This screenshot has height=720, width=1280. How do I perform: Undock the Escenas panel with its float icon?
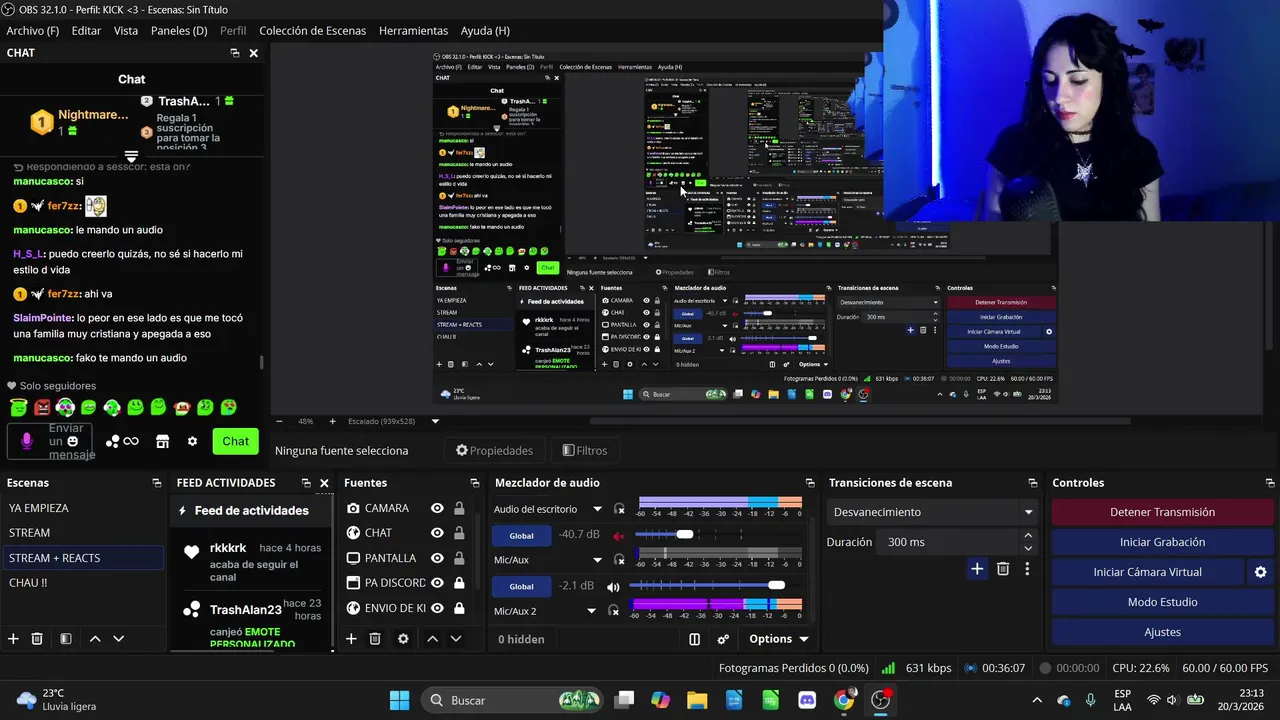(x=157, y=483)
